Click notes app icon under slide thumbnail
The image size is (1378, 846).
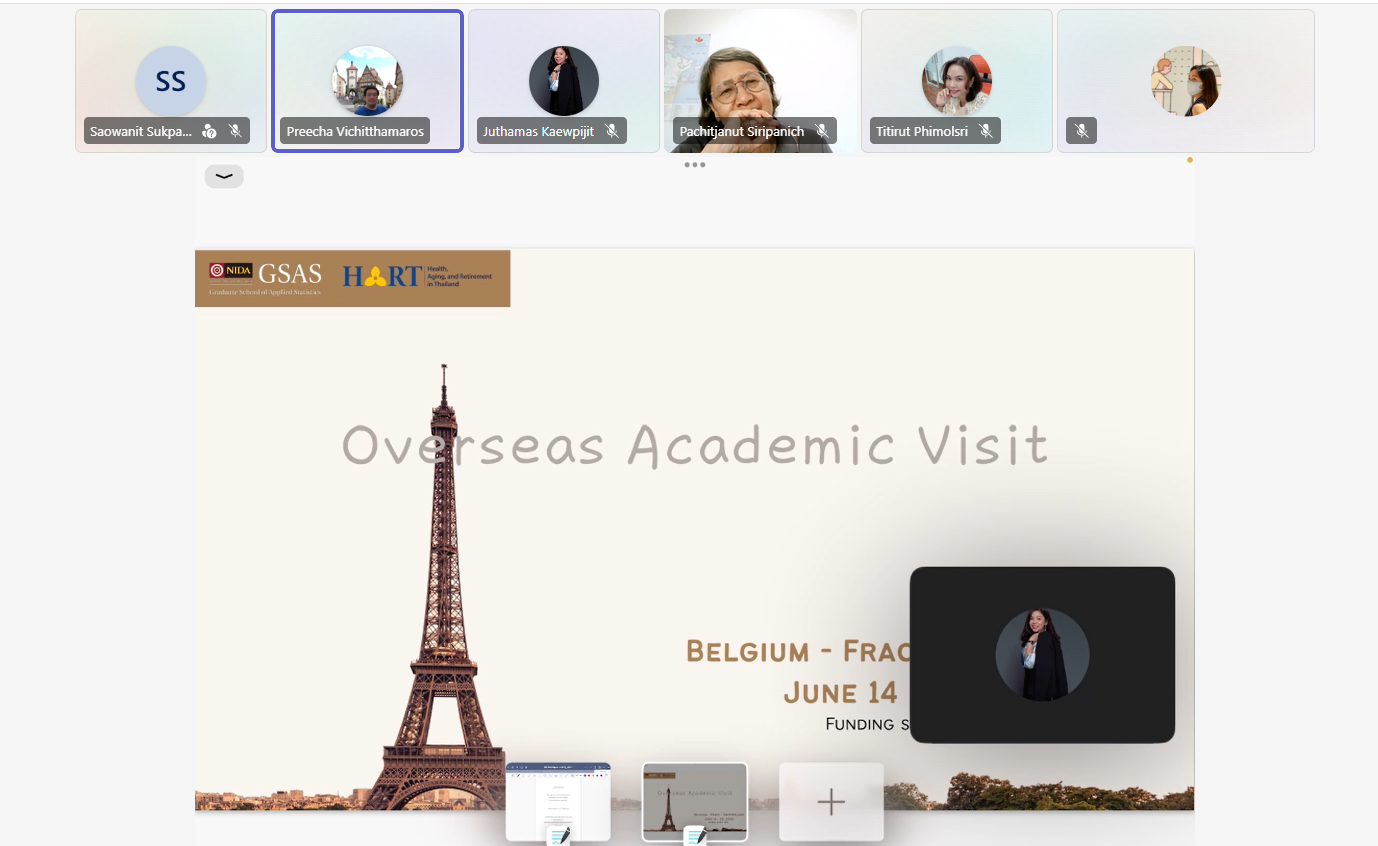tap(695, 836)
